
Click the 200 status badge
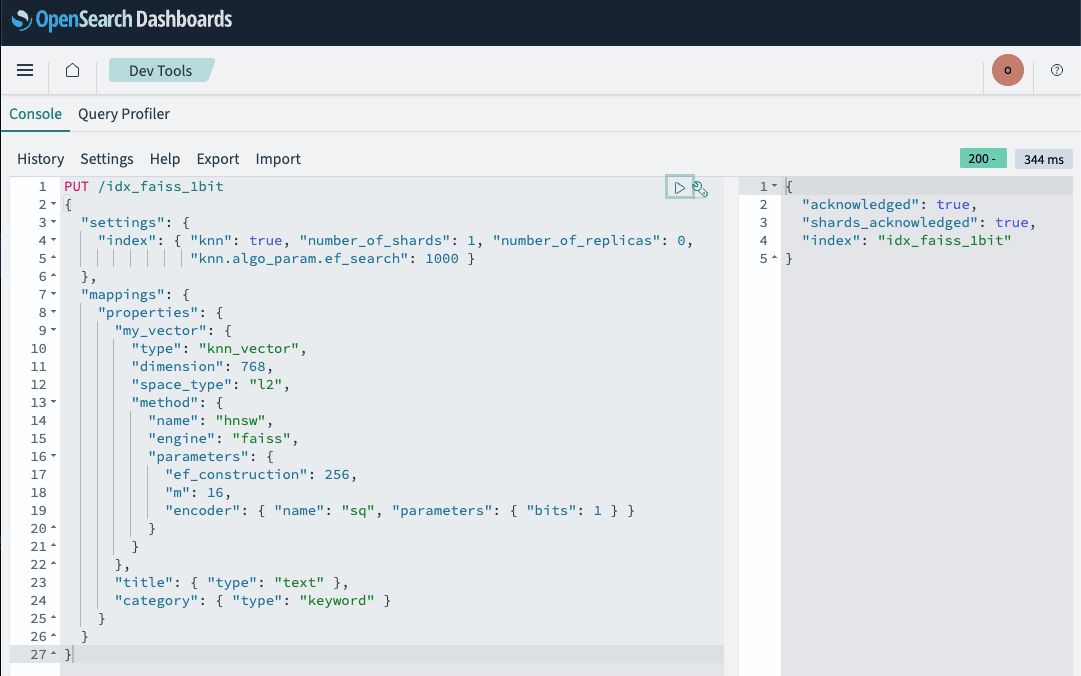(x=982, y=158)
